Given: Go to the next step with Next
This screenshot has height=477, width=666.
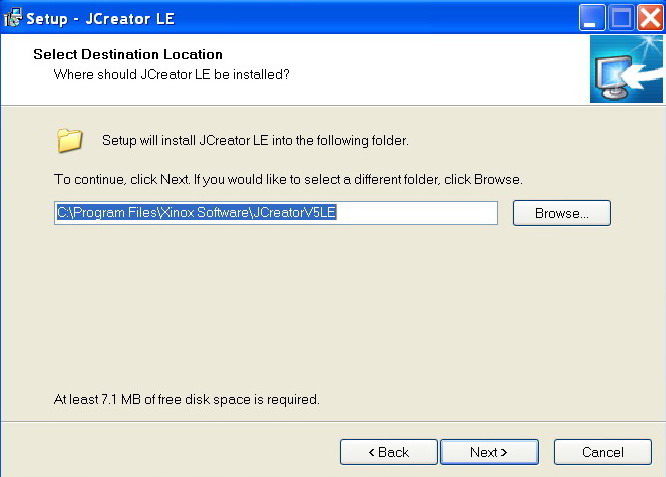Looking at the screenshot, I should [x=489, y=452].
